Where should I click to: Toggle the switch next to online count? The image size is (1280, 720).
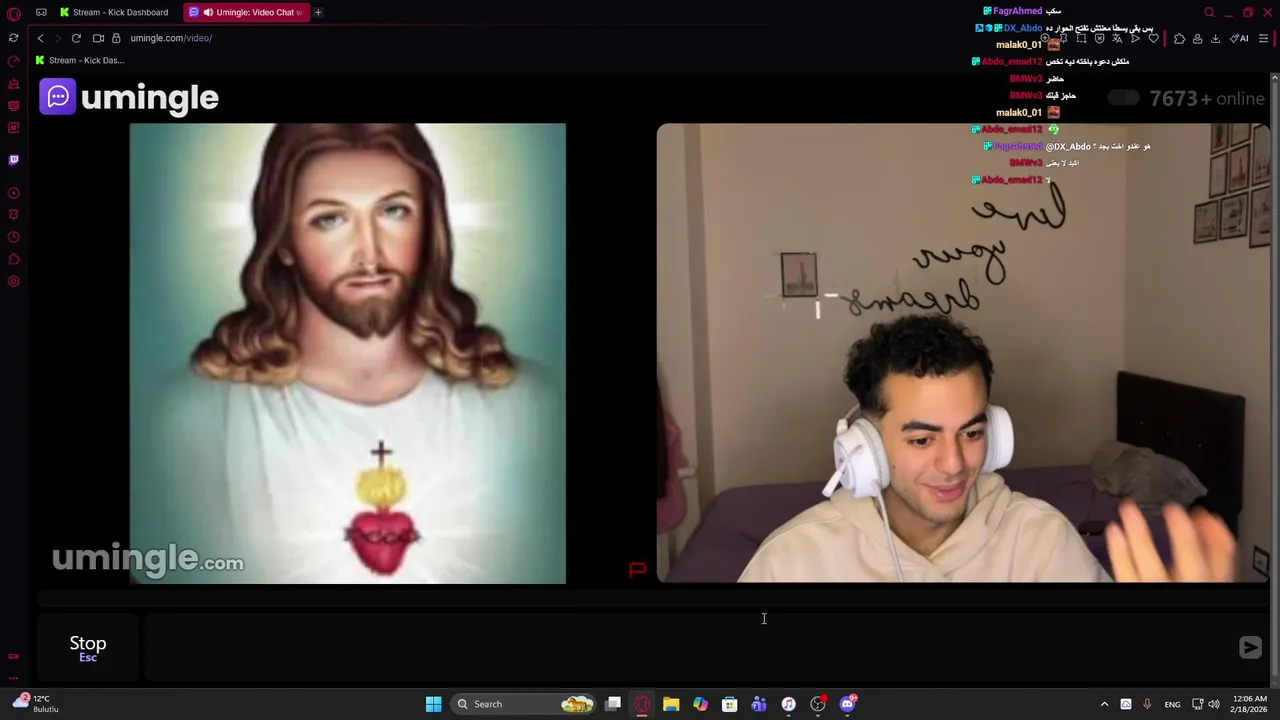click(1123, 98)
